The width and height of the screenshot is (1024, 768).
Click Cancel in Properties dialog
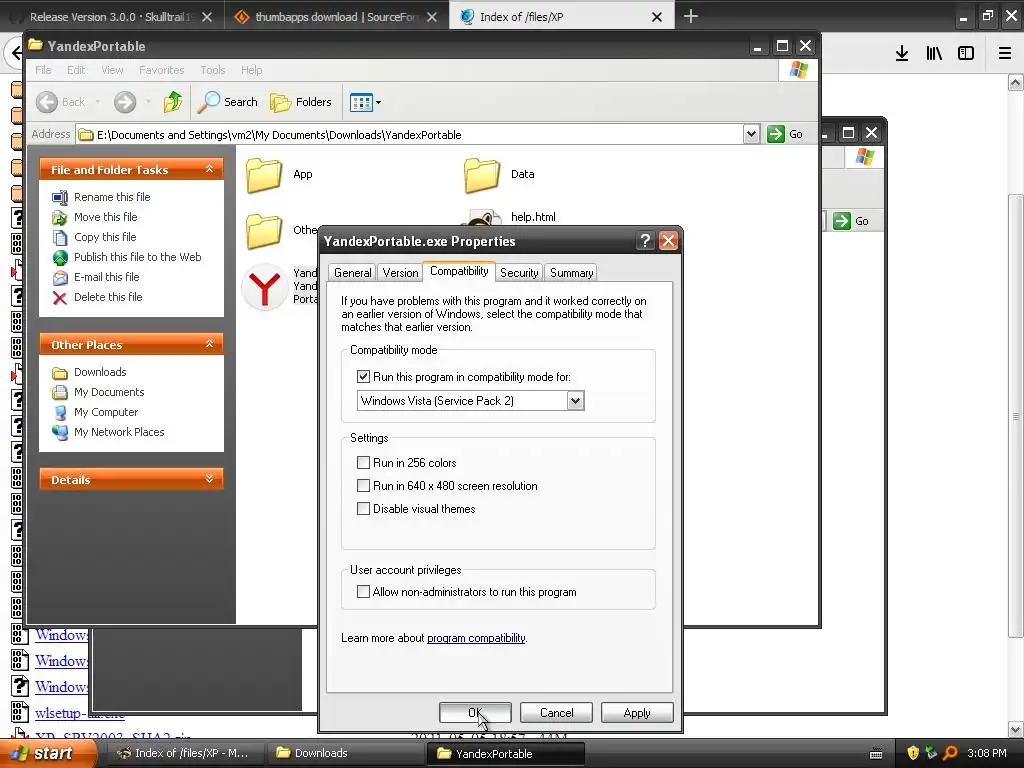[x=556, y=712]
